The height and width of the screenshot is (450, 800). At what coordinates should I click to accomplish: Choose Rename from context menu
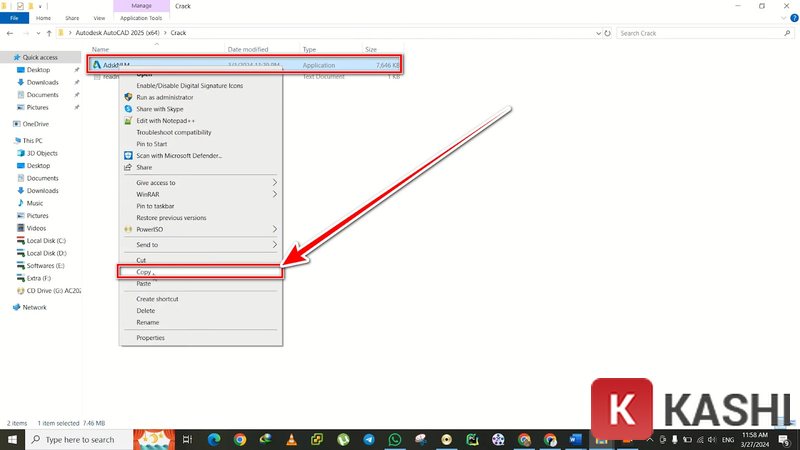201,322
